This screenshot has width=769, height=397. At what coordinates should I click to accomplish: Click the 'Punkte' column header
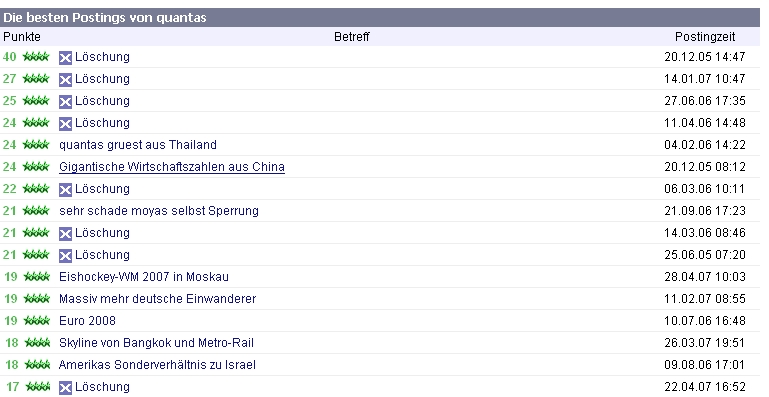pos(22,37)
